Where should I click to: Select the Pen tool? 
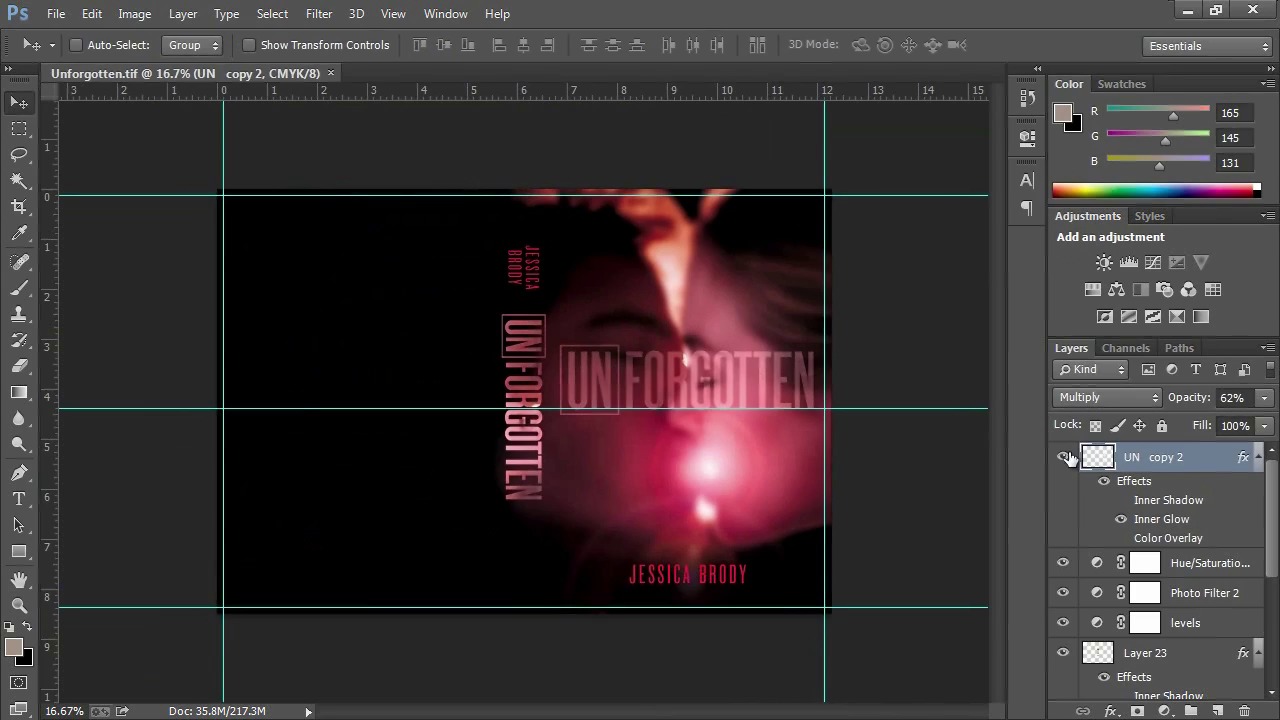click(x=19, y=473)
